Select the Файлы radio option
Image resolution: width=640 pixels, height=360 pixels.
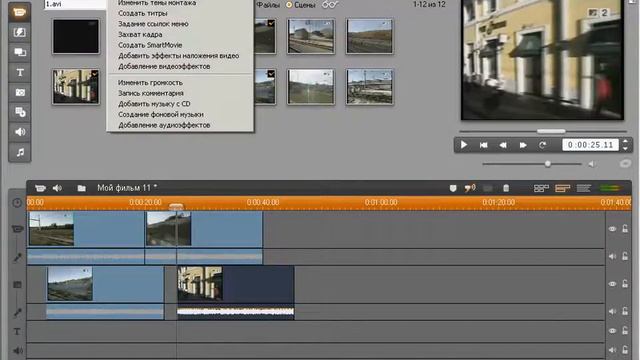[268, 5]
